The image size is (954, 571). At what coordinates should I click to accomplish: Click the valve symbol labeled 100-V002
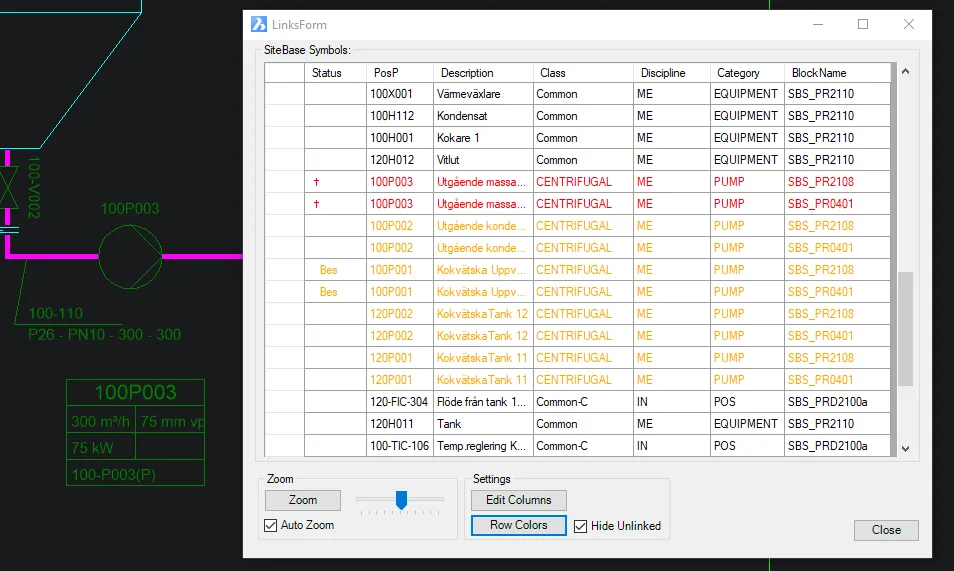[9, 189]
